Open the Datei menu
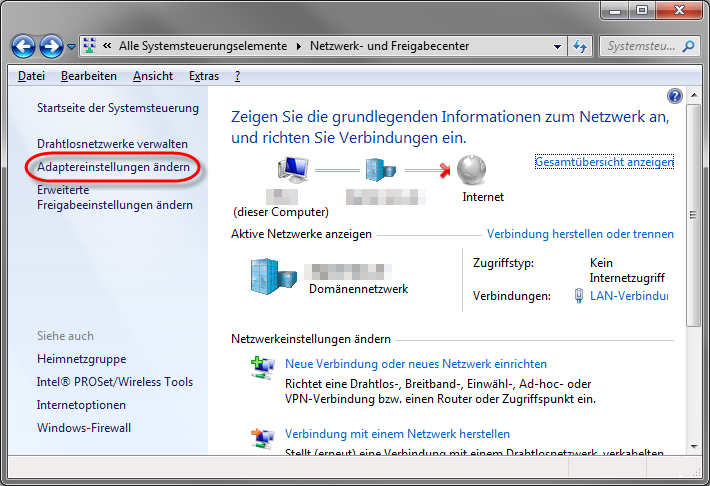Image resolution: width=710 pixels, height=486 pixels. pos(31,76)
